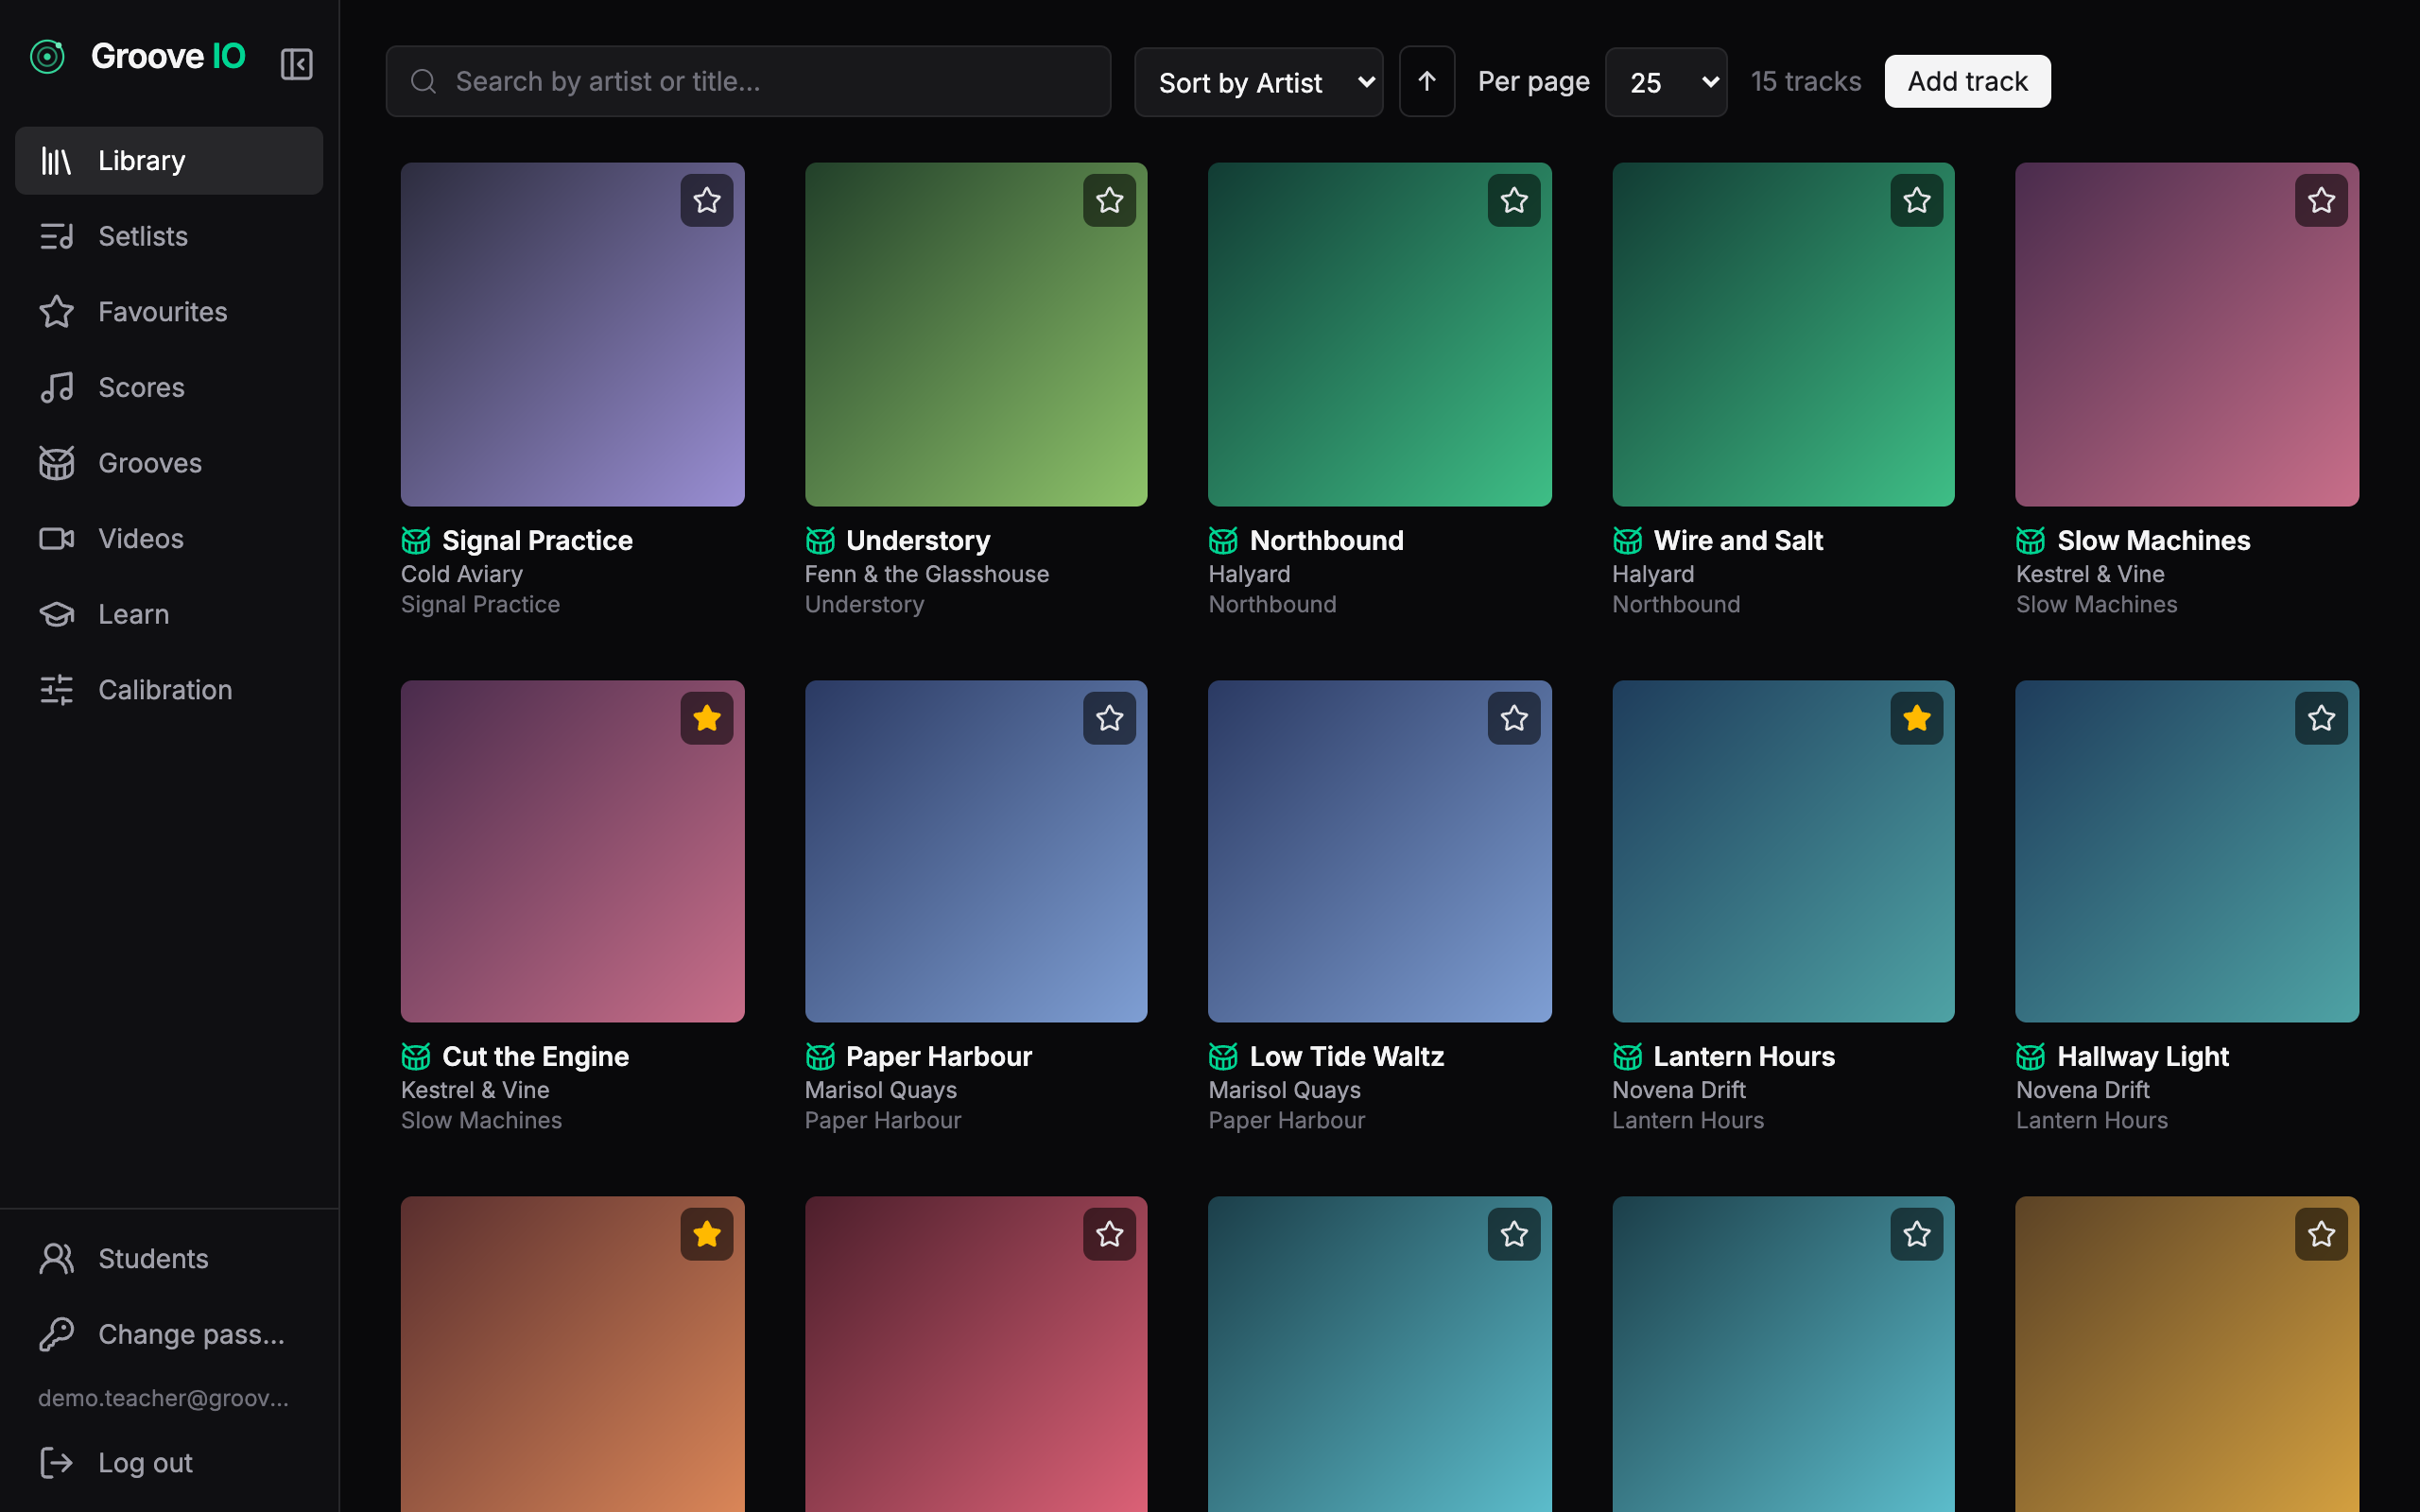
Task: Click the drum icon beside Lantern Hours title
Action: click(x=1627, y=1057)
